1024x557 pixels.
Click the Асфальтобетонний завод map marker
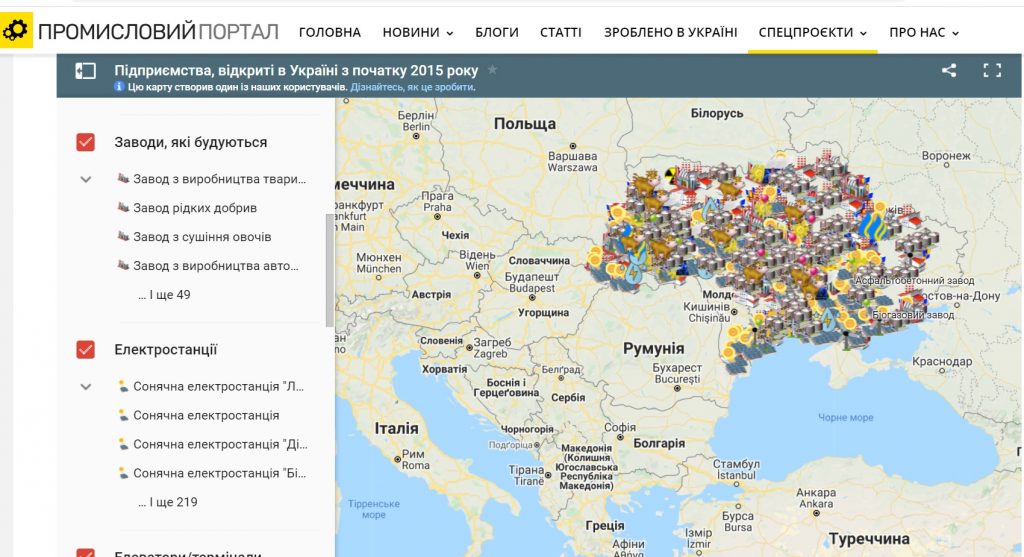(x=914, y=281)
